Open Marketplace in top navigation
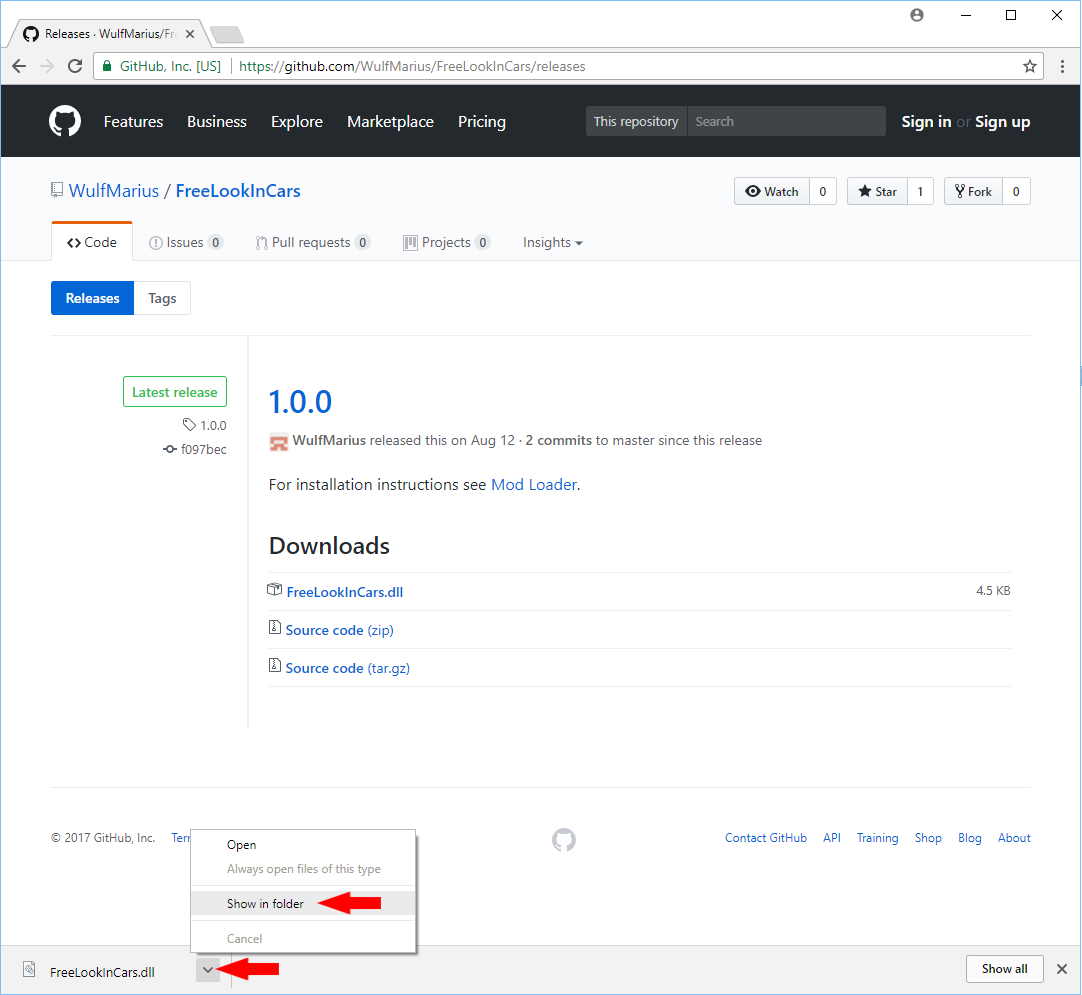Screen dimensions: 1082x995 pos(391,121)
